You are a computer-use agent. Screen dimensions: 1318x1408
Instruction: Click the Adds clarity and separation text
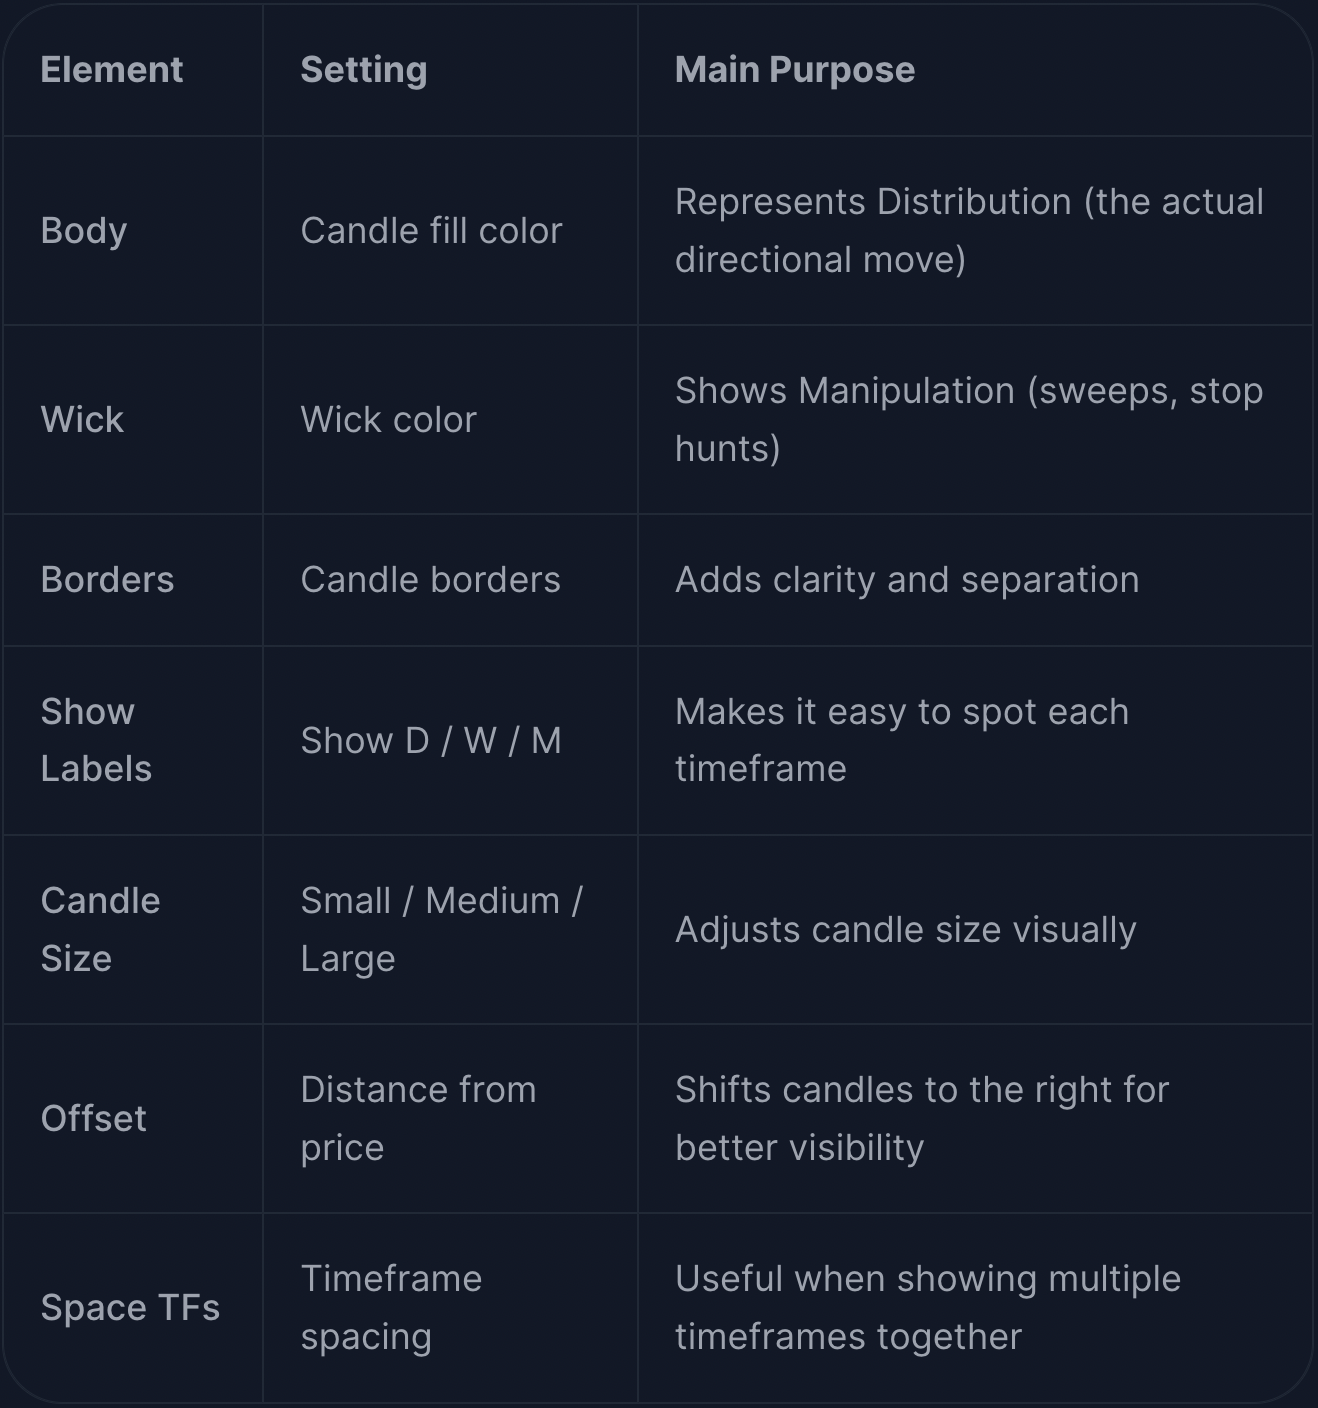pos(907,580)
